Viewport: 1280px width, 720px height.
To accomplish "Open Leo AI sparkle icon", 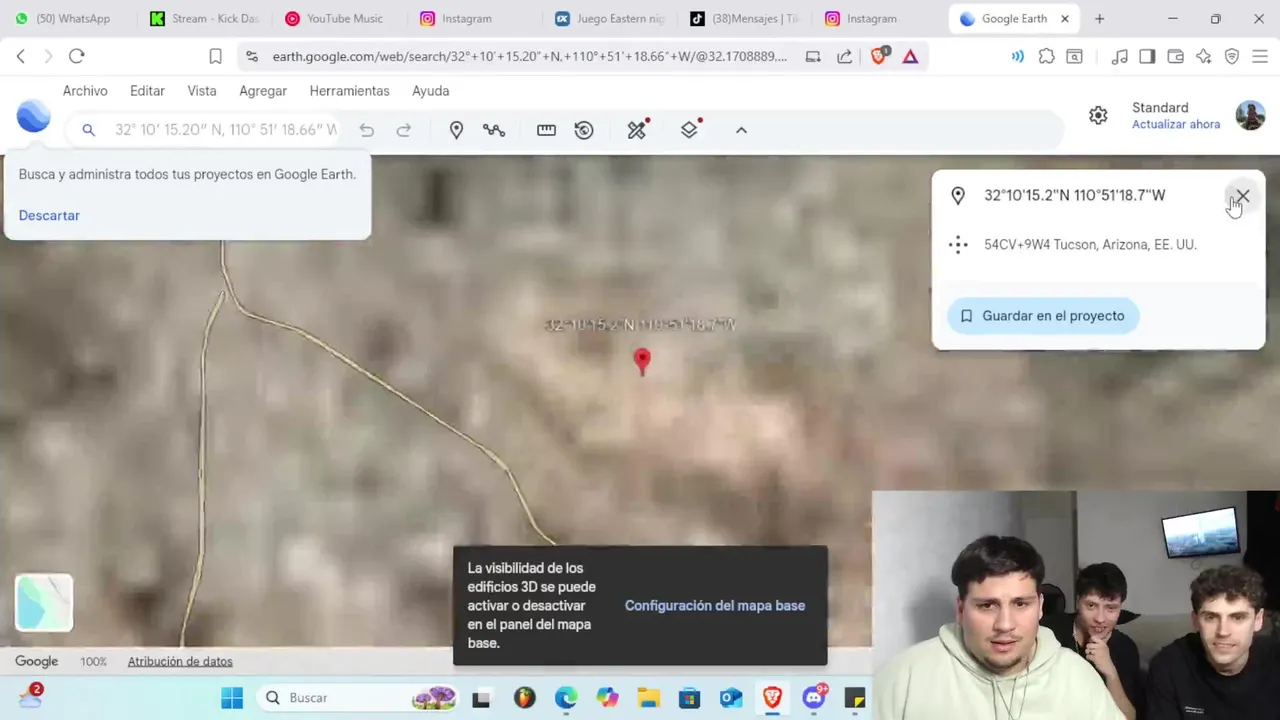I will (1204, 56).
